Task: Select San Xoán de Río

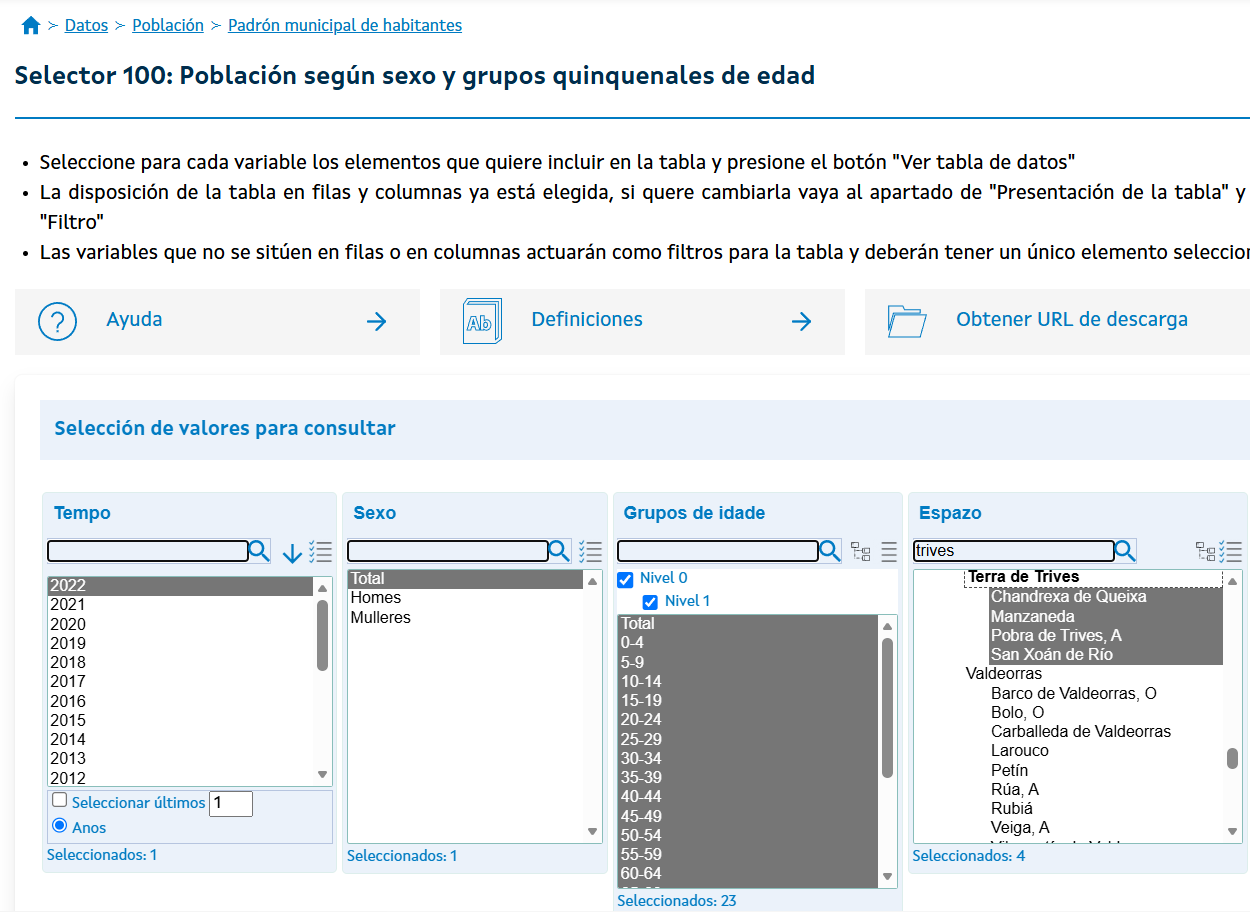Action: click(1106, 655)
